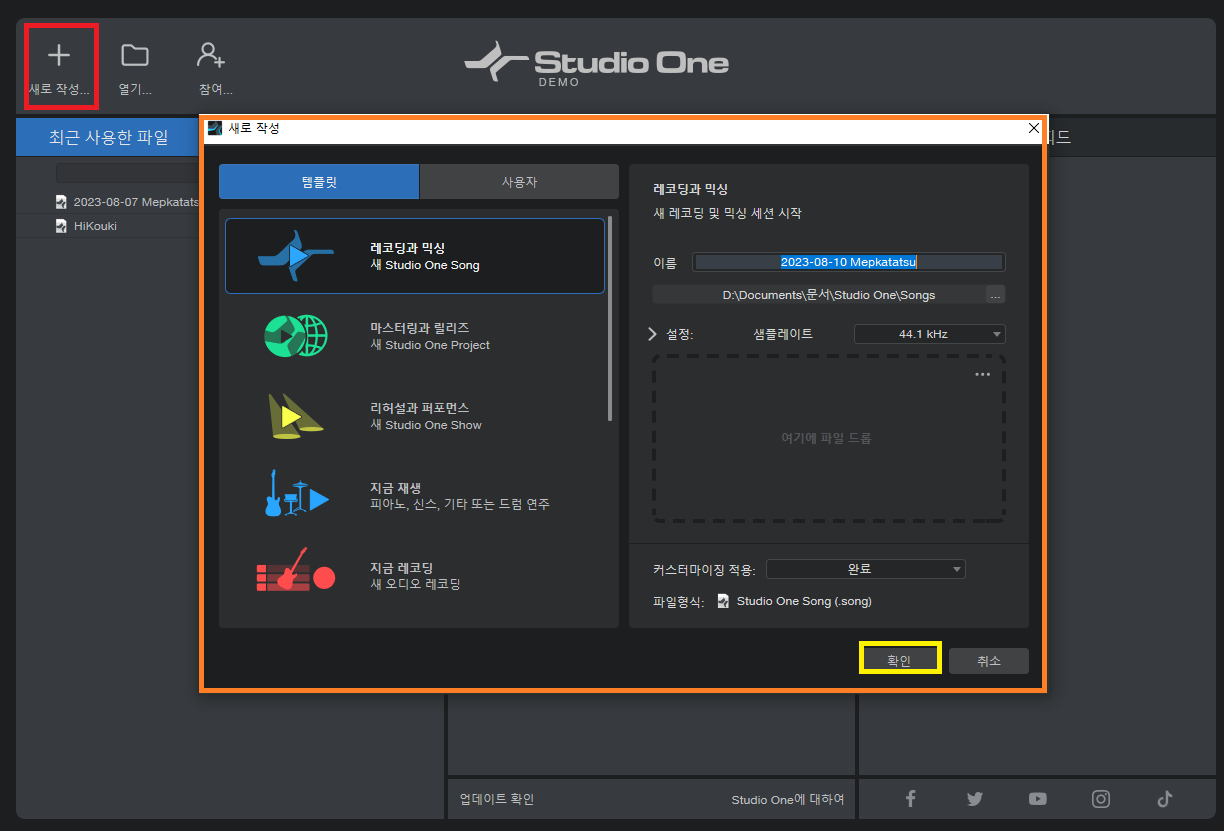Click the recent files search field
This screenshot has height=831, width=1224.
pos(128,172)
